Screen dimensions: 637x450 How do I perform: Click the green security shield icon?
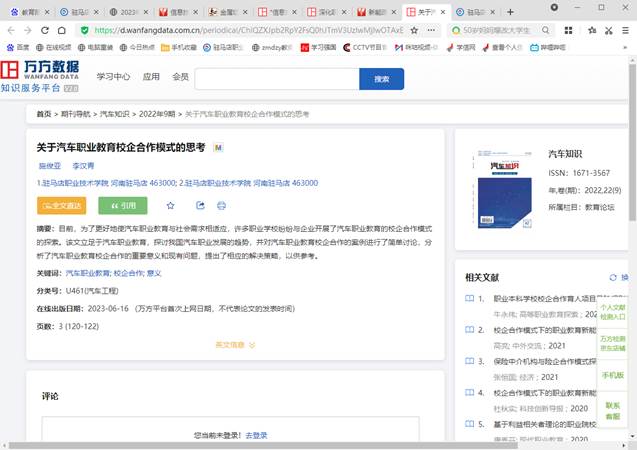[x=84, y=30]
